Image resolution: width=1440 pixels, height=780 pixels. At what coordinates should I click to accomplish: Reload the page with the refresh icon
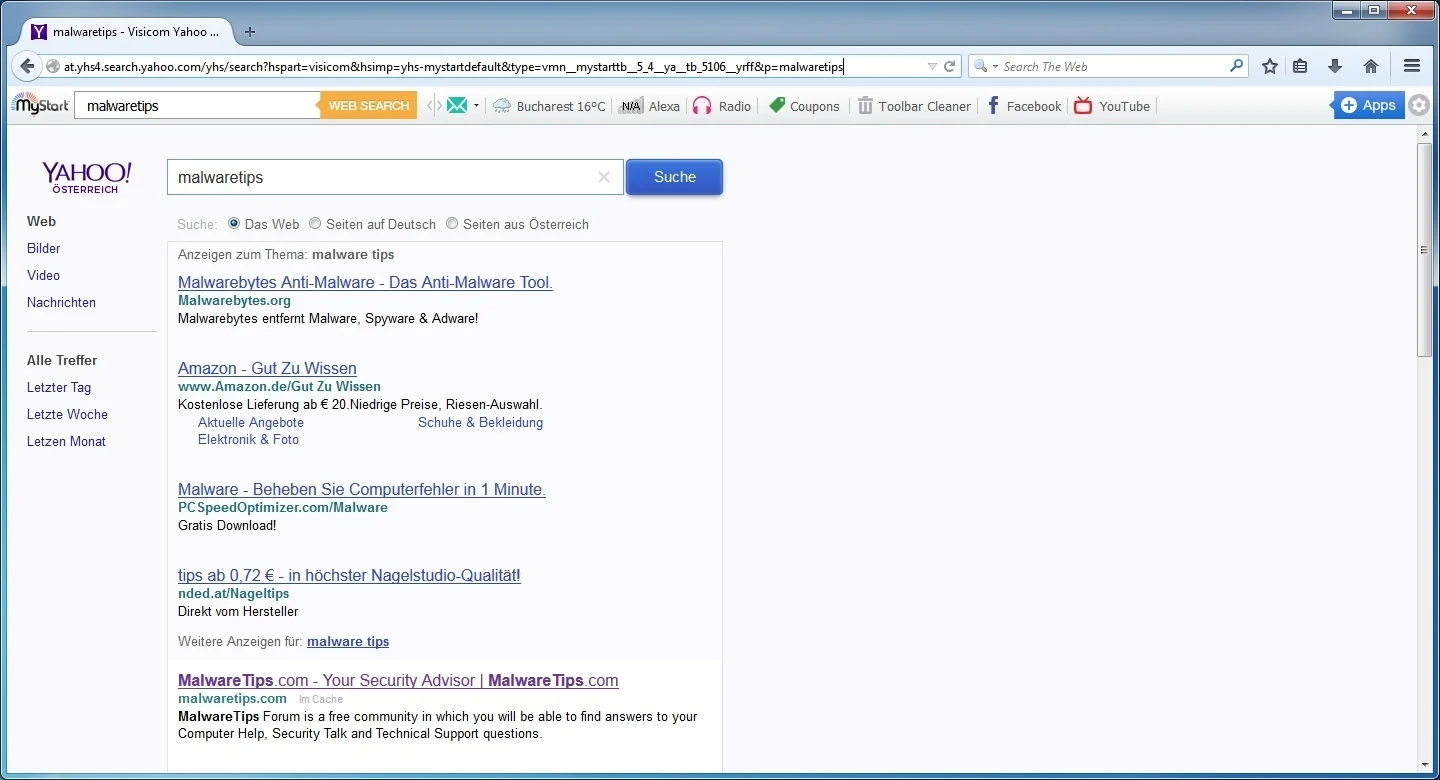(x=950, y=66)
